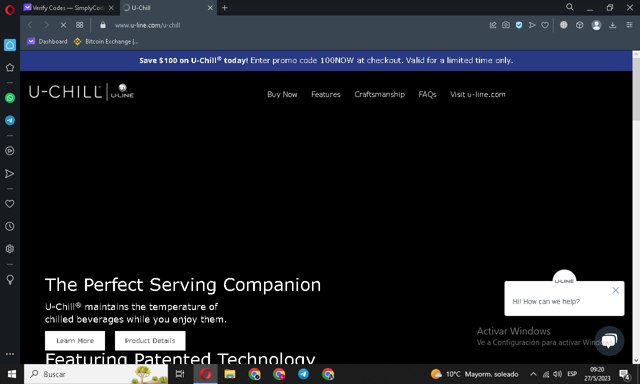Open the volume control in system tray
The height and width of the screenshot is (384, 640).
click(558, 374)
